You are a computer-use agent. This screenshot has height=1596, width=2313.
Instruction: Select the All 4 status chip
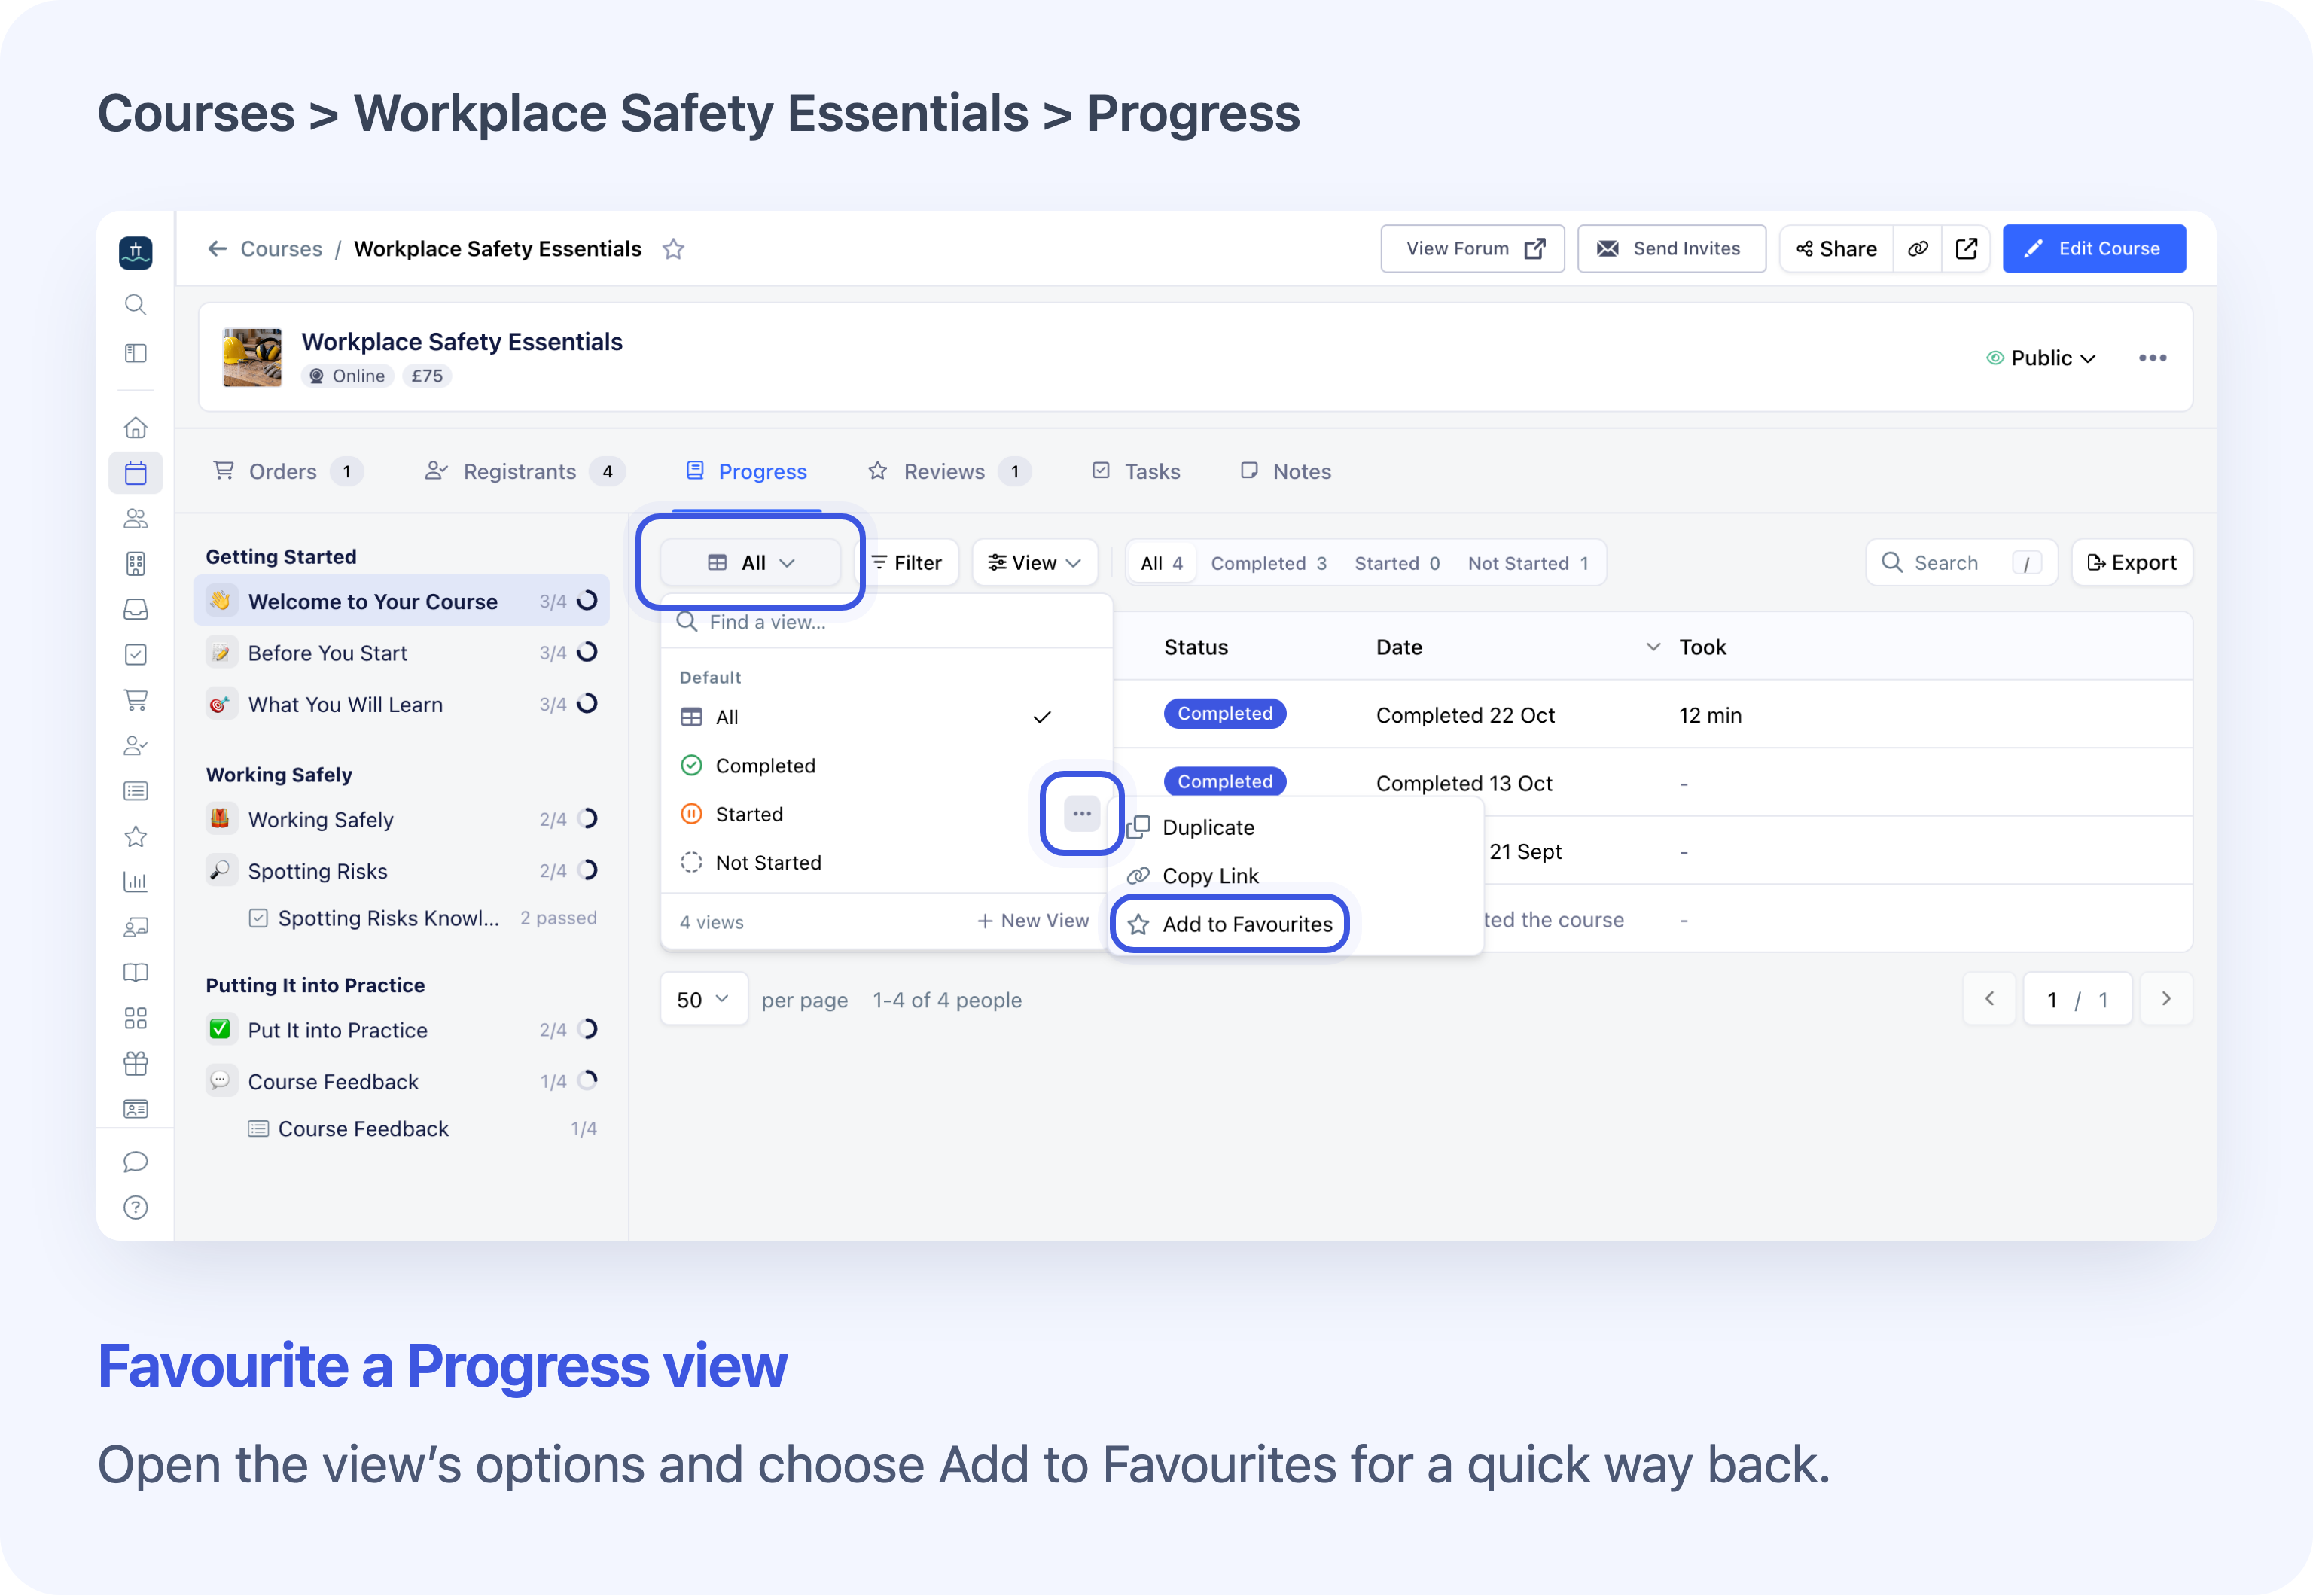click(1162, 563)
